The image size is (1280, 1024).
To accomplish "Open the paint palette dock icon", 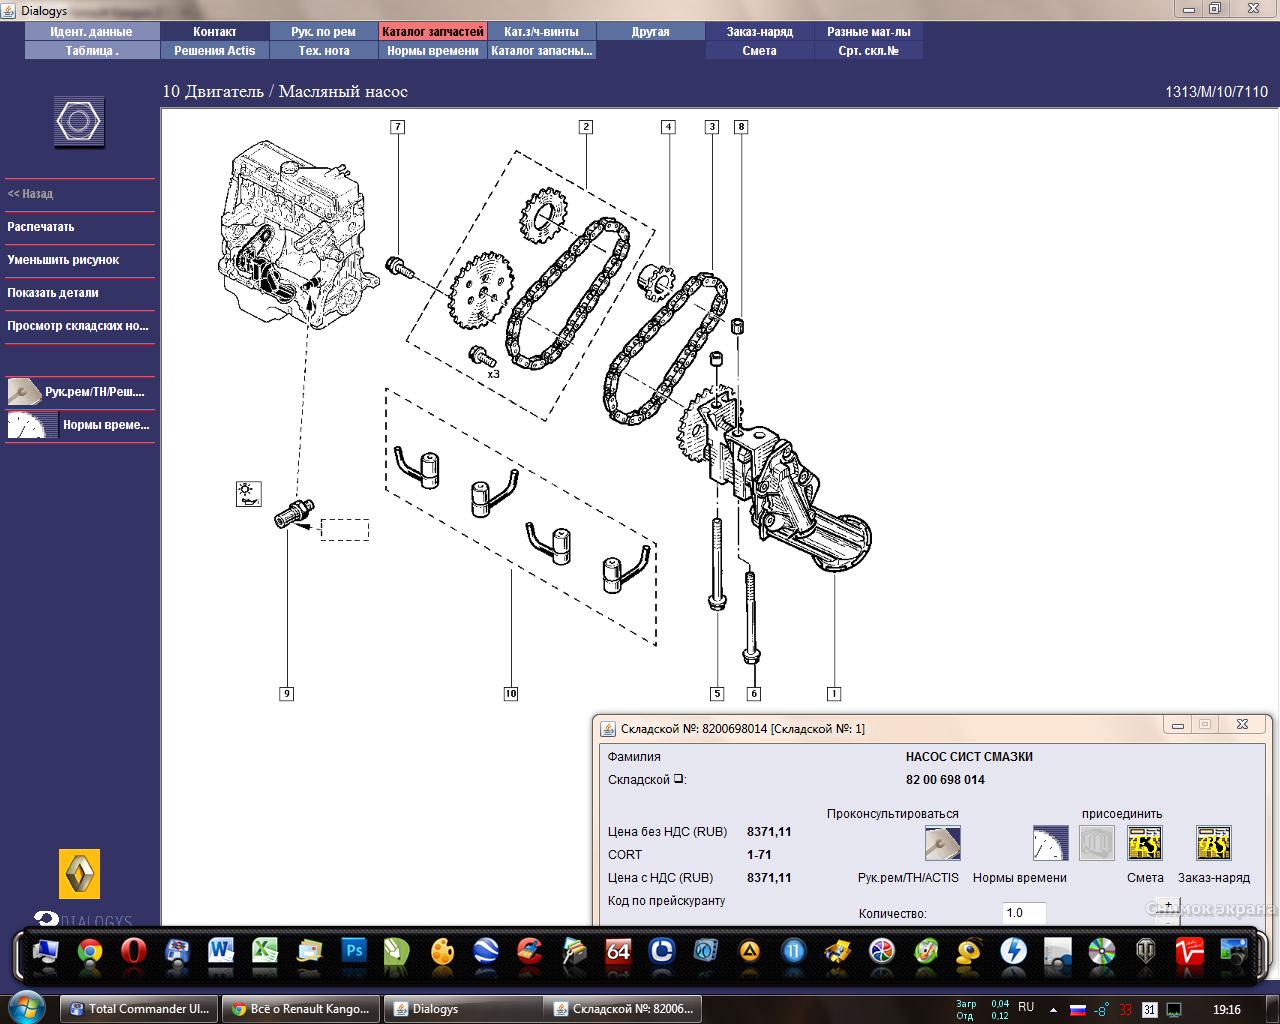I will 442,951.
